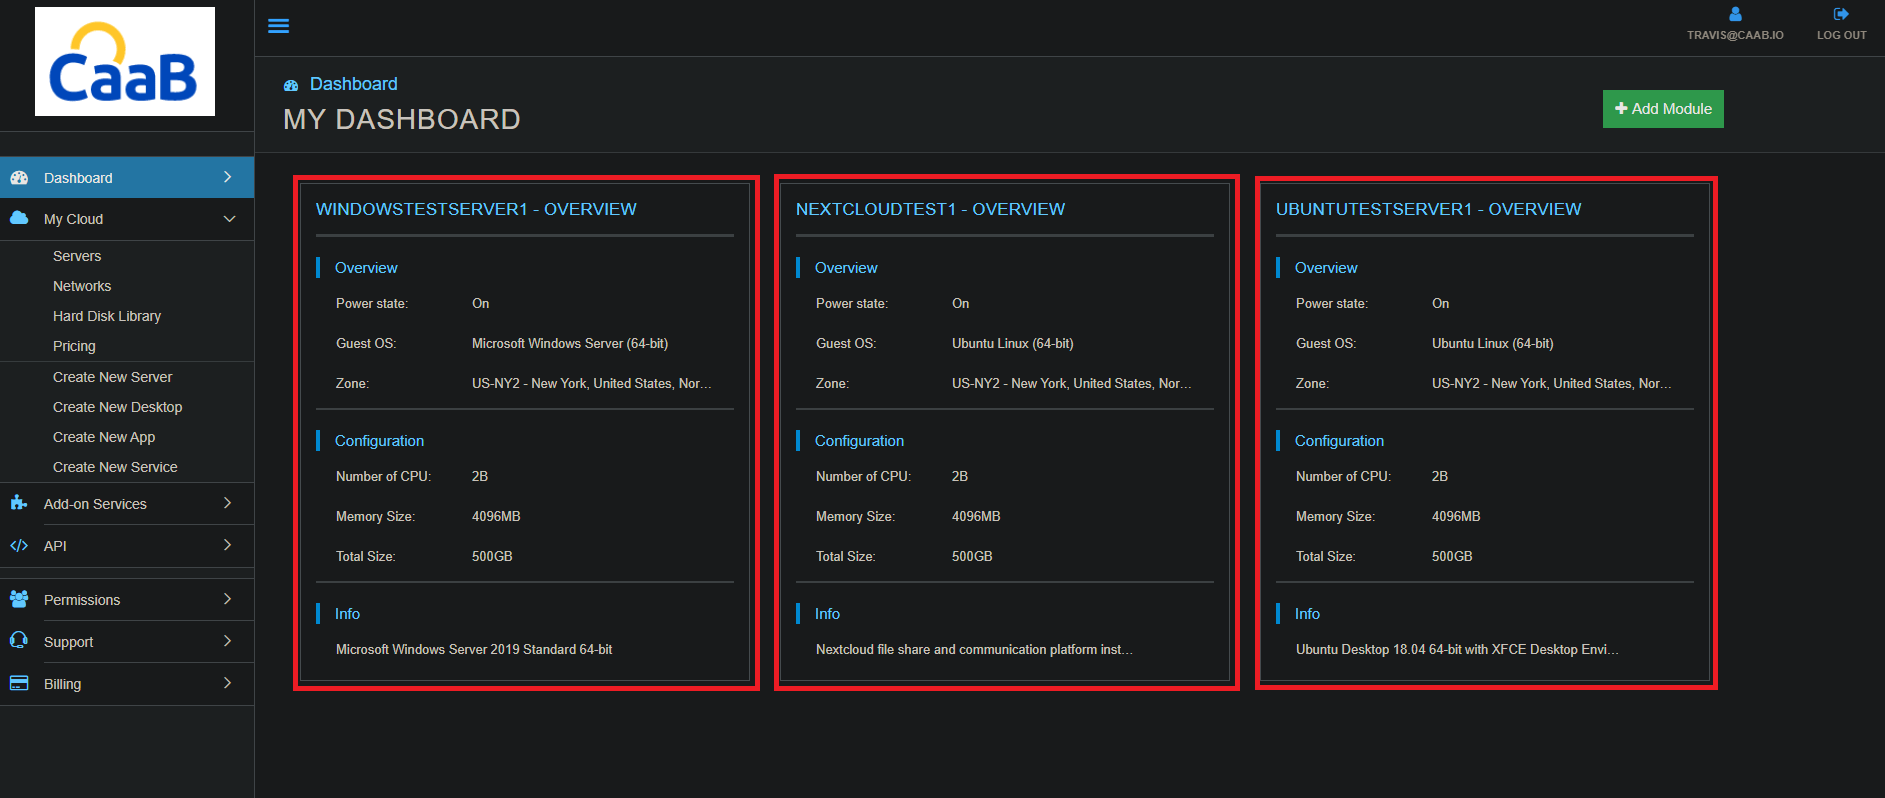The width and height of the screenshot is (1885, 798).
Task: Open the Pricing page
Action: (74, 346)
